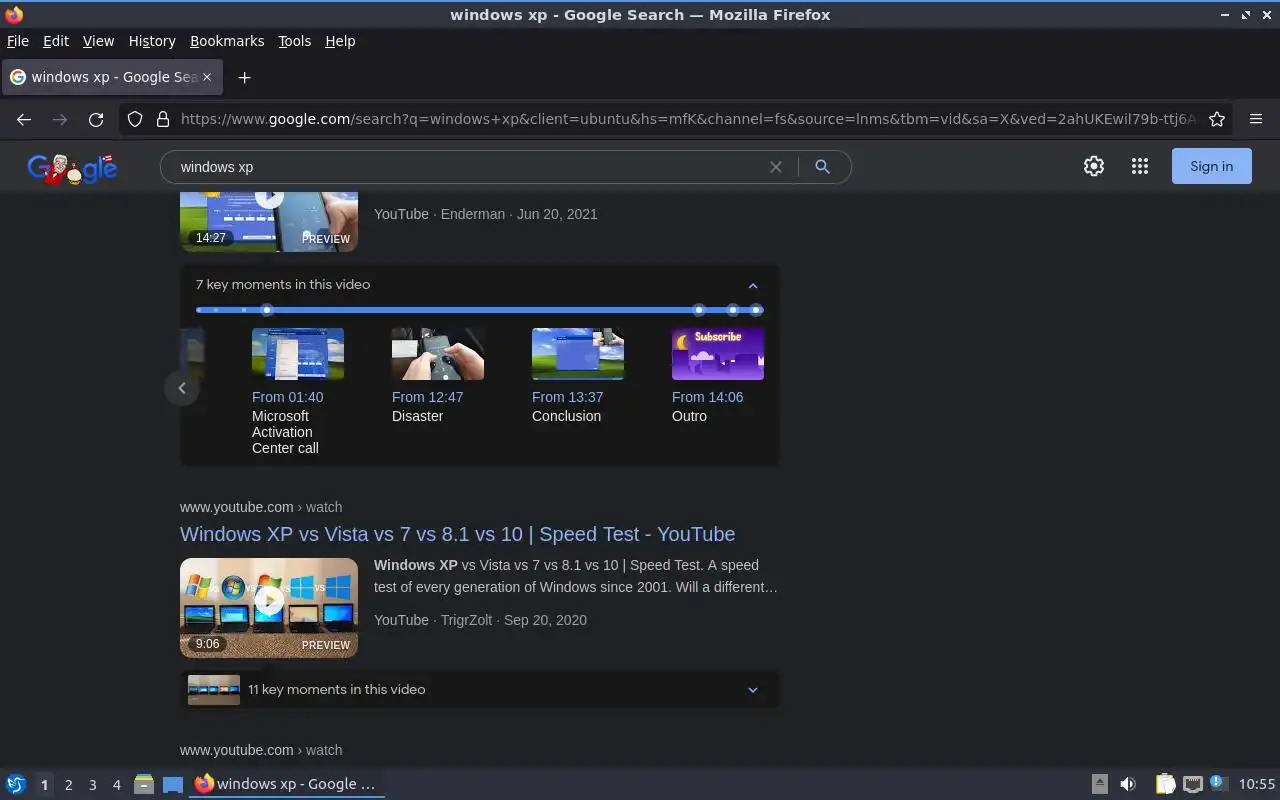1280x800 pixels.
Task: Click the www.youtube.com › watch breadcrumb above Speed Test
Action: [261, 507]
